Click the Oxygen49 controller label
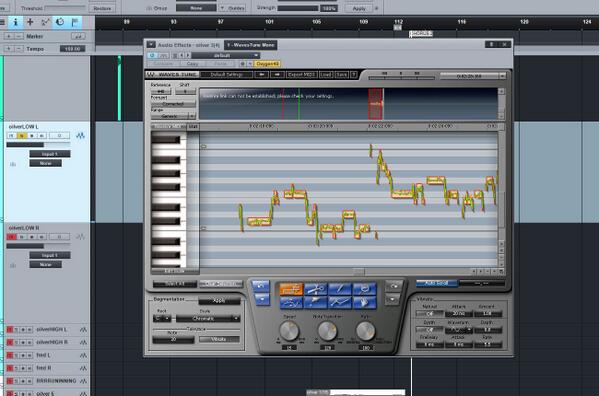 [267, 64]
